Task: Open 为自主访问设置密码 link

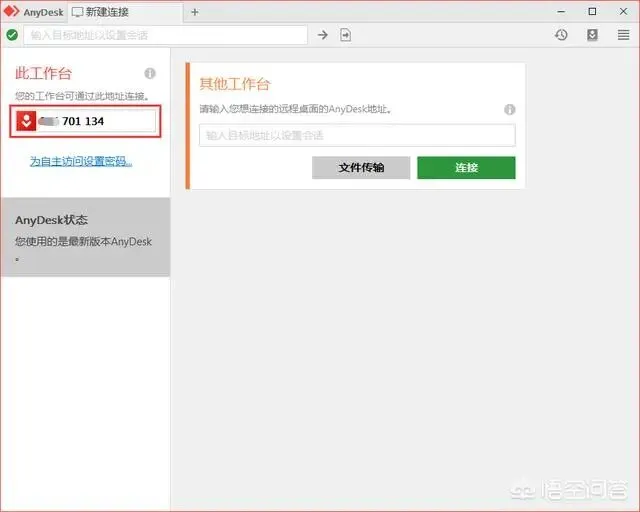Action: [x=81, y=161]
